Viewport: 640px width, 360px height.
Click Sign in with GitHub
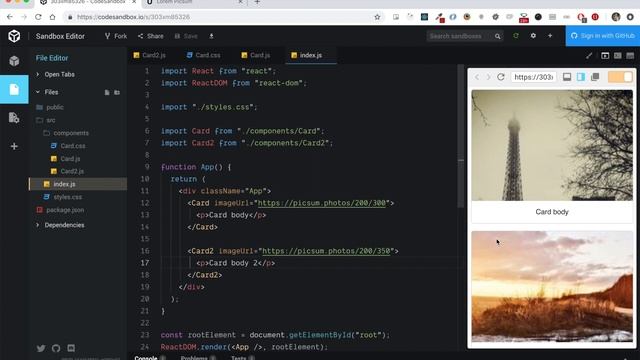603,36
